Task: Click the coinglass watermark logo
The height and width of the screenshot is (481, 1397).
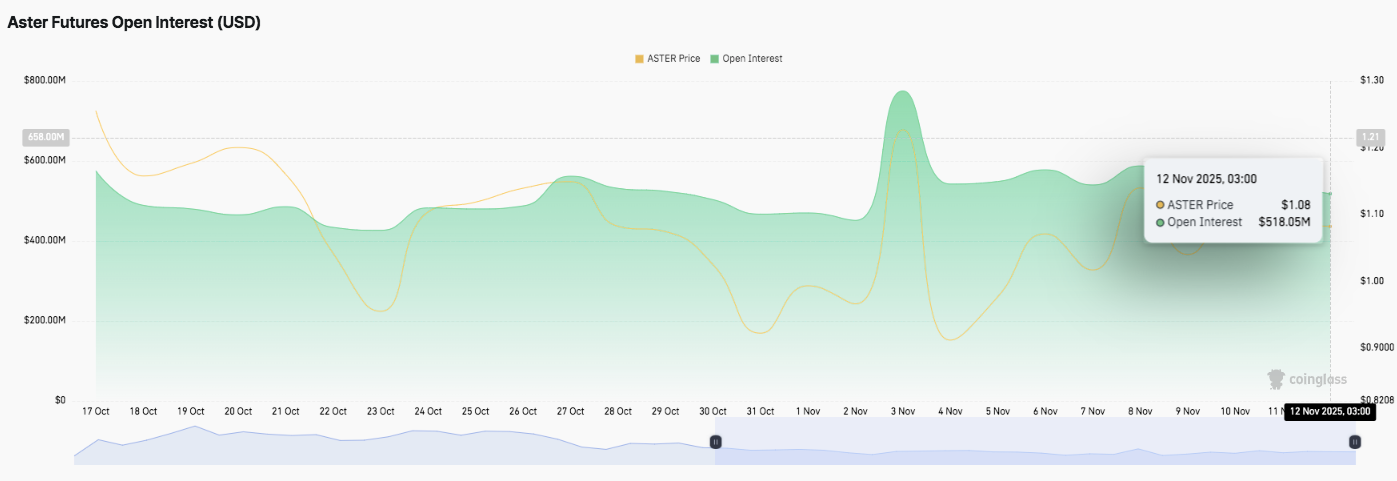Action: click(x=1307, y=379)
